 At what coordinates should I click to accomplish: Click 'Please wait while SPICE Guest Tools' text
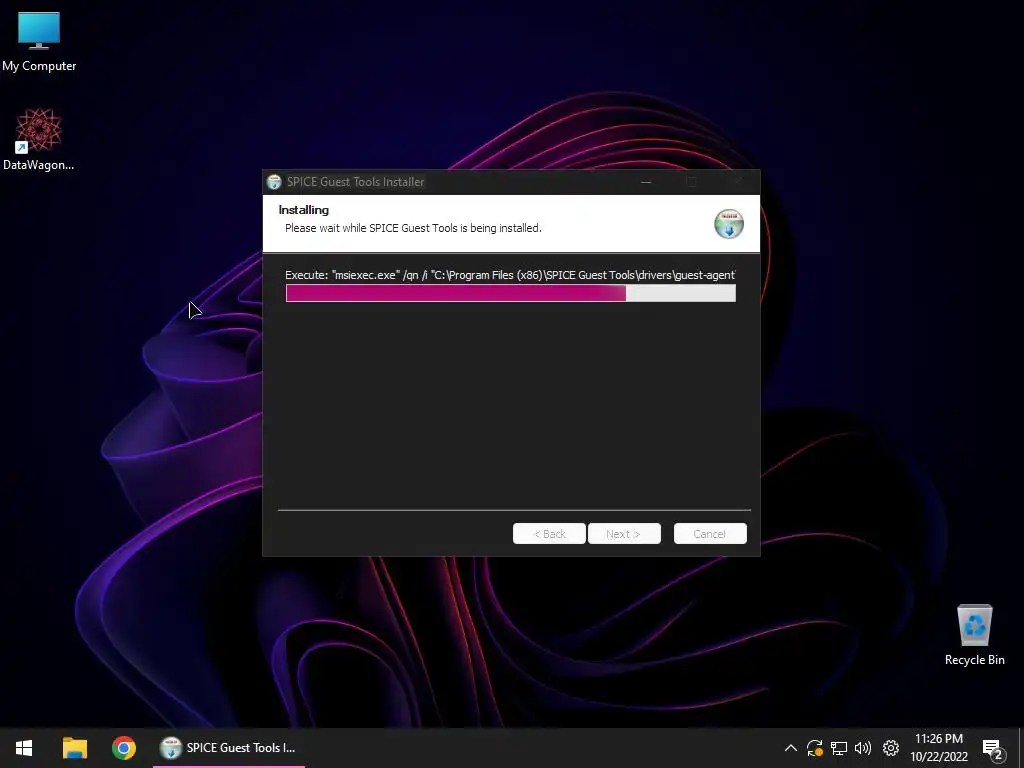(x=413, y=228)
